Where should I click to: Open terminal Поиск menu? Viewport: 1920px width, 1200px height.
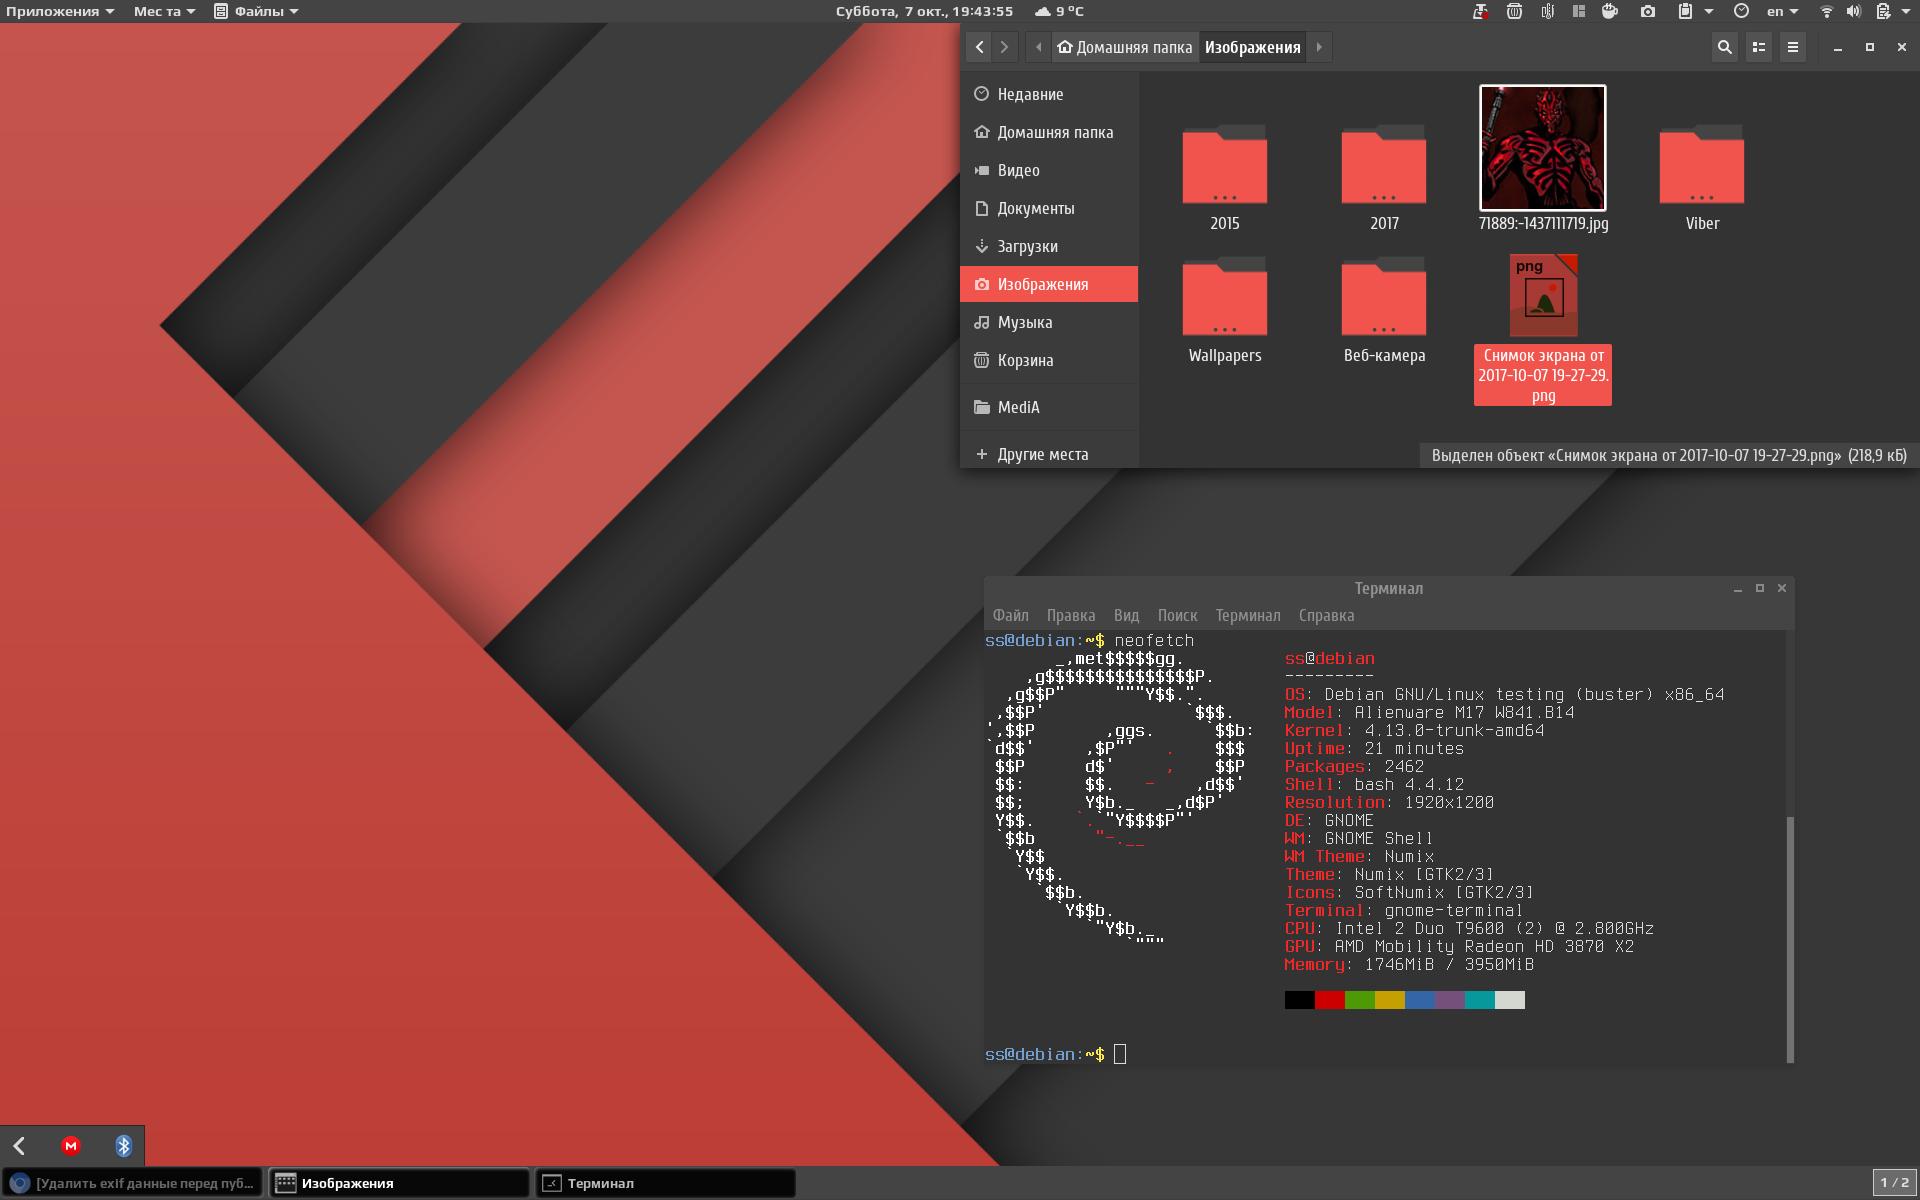click(1177, 615)
